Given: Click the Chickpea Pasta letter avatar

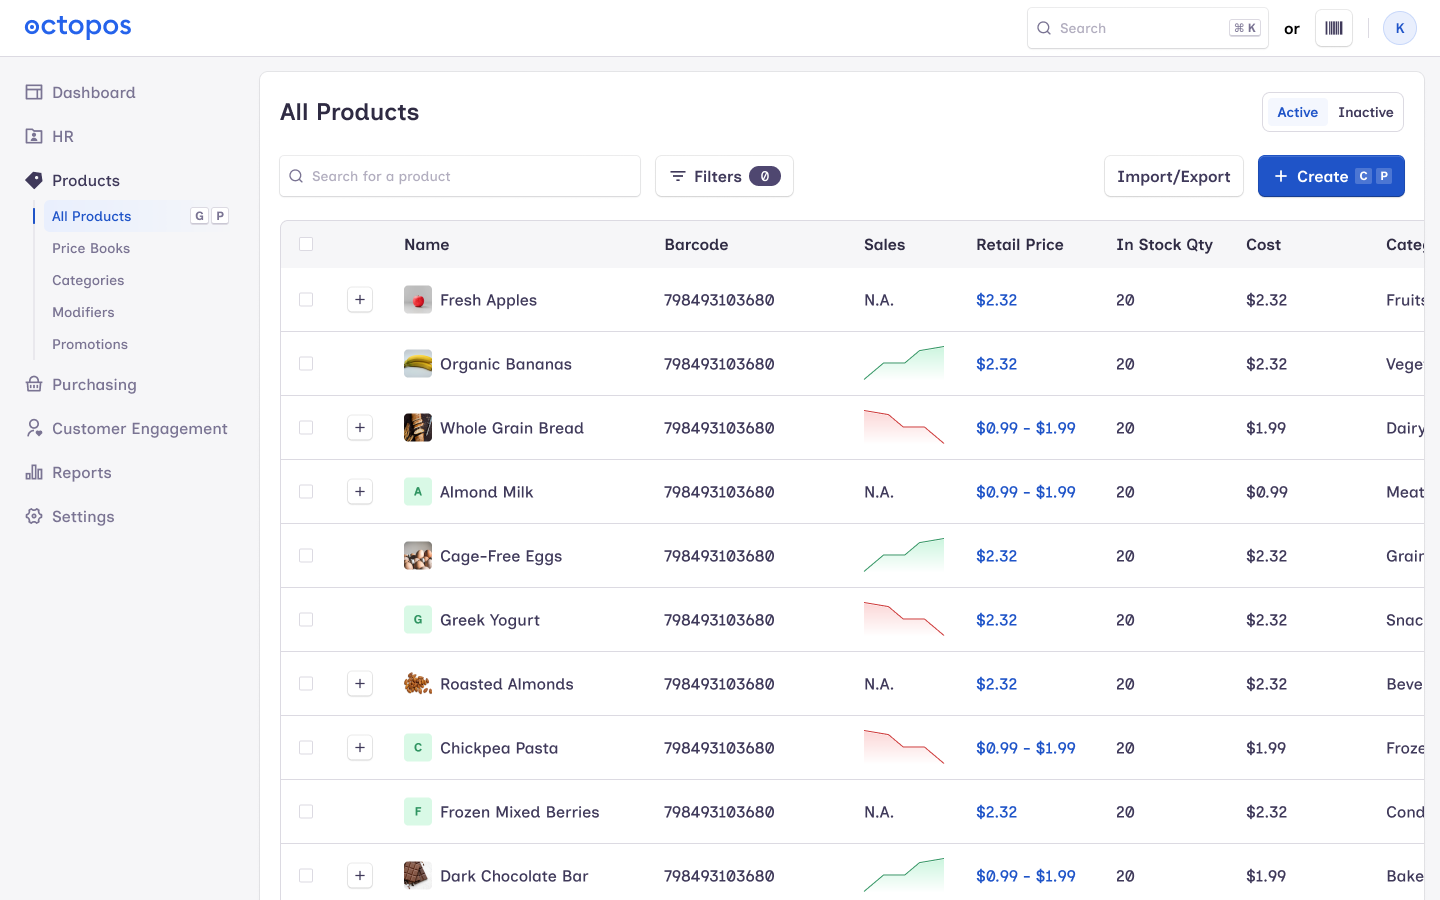Looking at the screenshot, I should (418, 748).
